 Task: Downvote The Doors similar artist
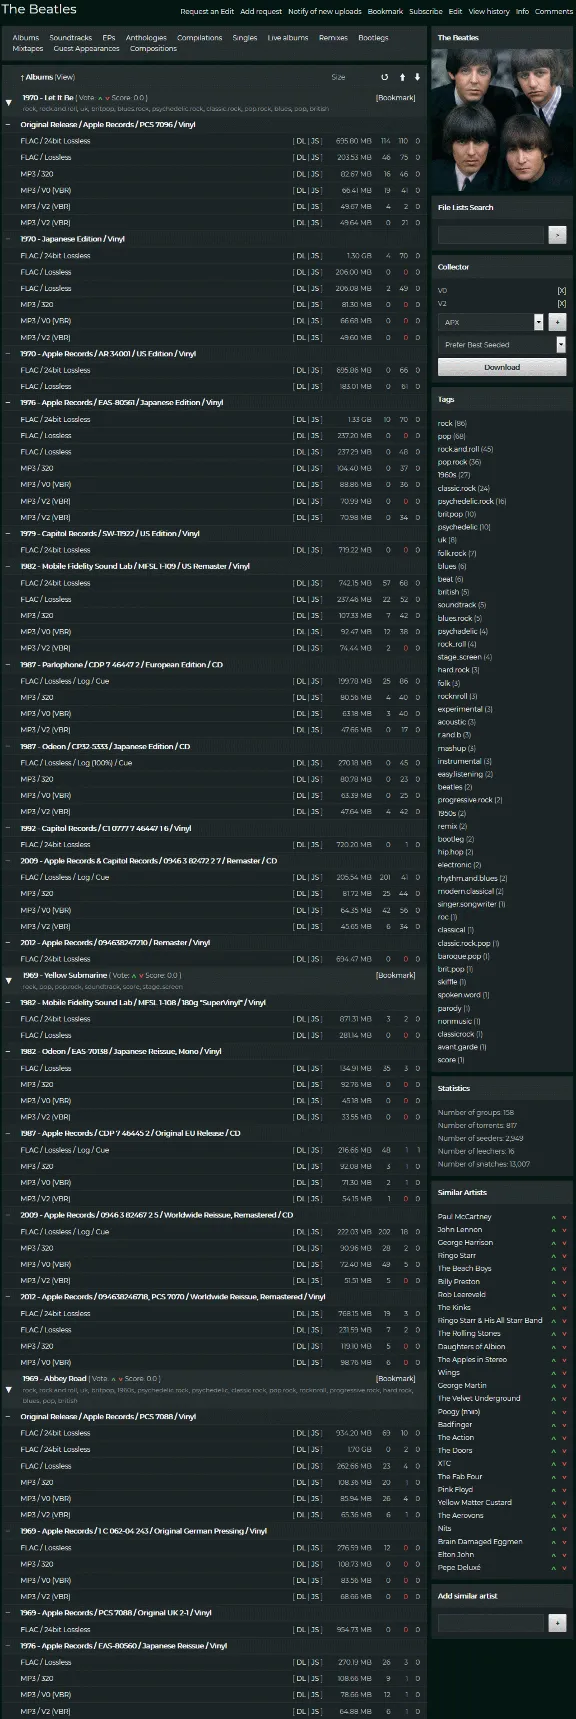[x=564, y=1451]
